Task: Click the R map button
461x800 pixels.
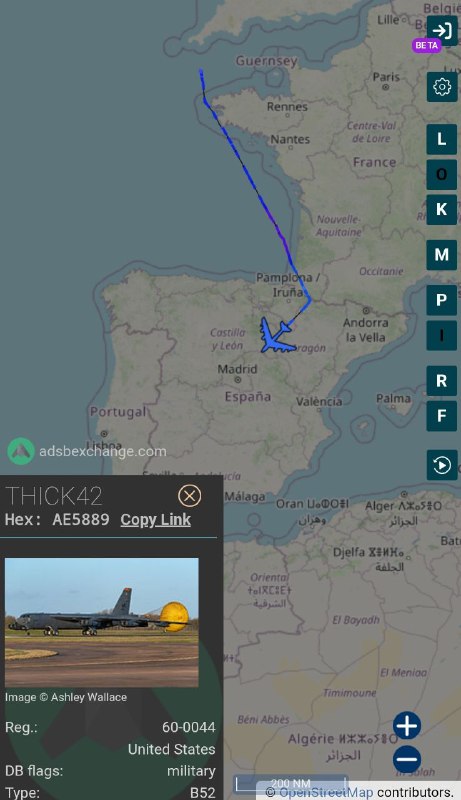Action: pyautogui.click(x=442, y=381)
